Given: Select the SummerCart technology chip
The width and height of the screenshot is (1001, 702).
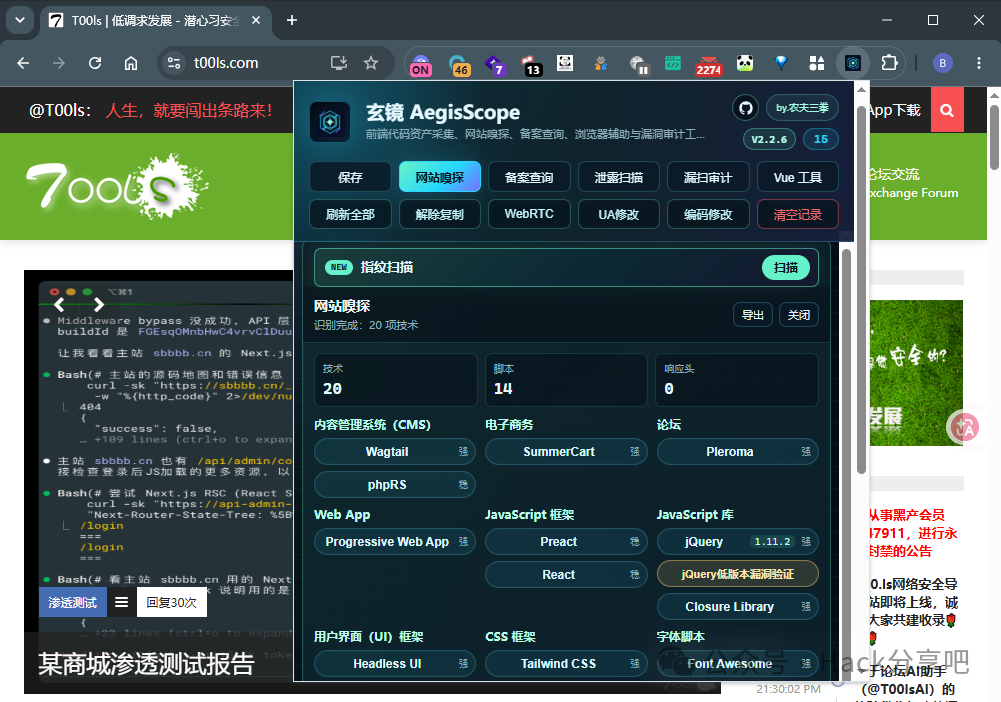Looking at the screenshot, I should 566,451.
